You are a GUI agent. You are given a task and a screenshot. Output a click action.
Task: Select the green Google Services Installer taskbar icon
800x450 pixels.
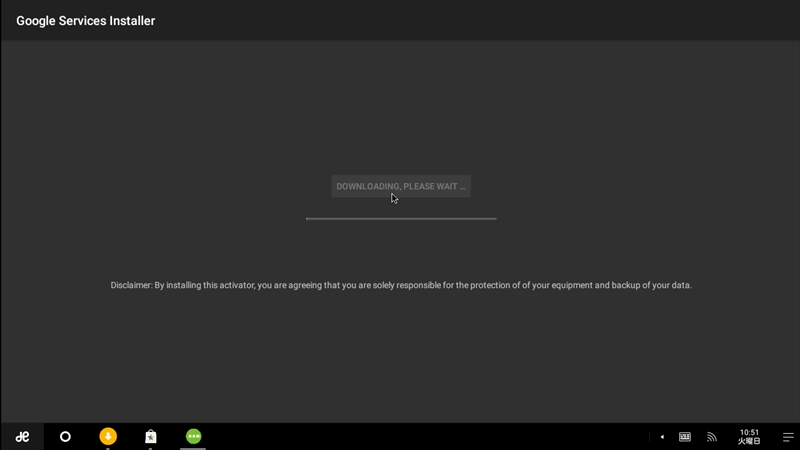coord(193,436)
